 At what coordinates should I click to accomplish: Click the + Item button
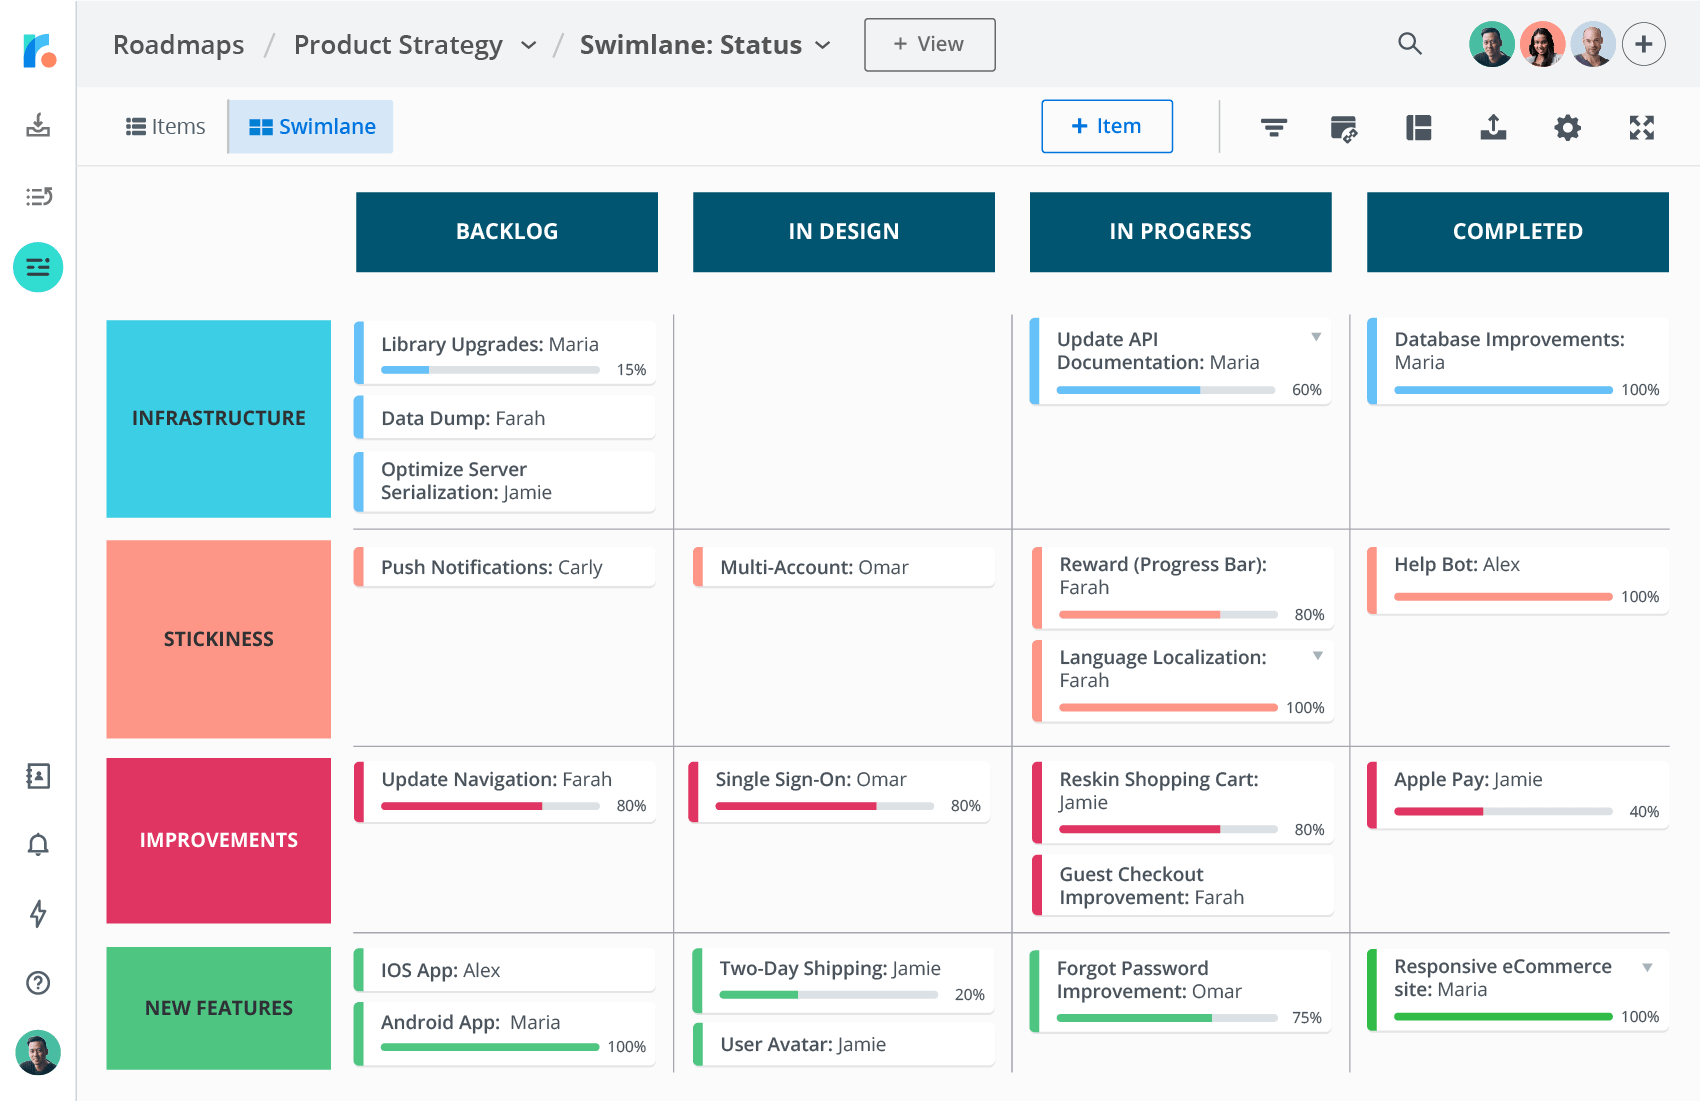pos(1107,126)
